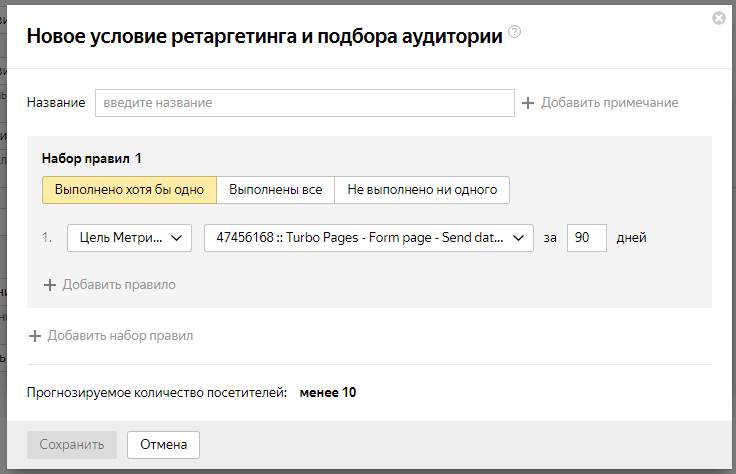Switch to 'Выполнены все' condition mode

pyautogui.click(x=276, y=190)
